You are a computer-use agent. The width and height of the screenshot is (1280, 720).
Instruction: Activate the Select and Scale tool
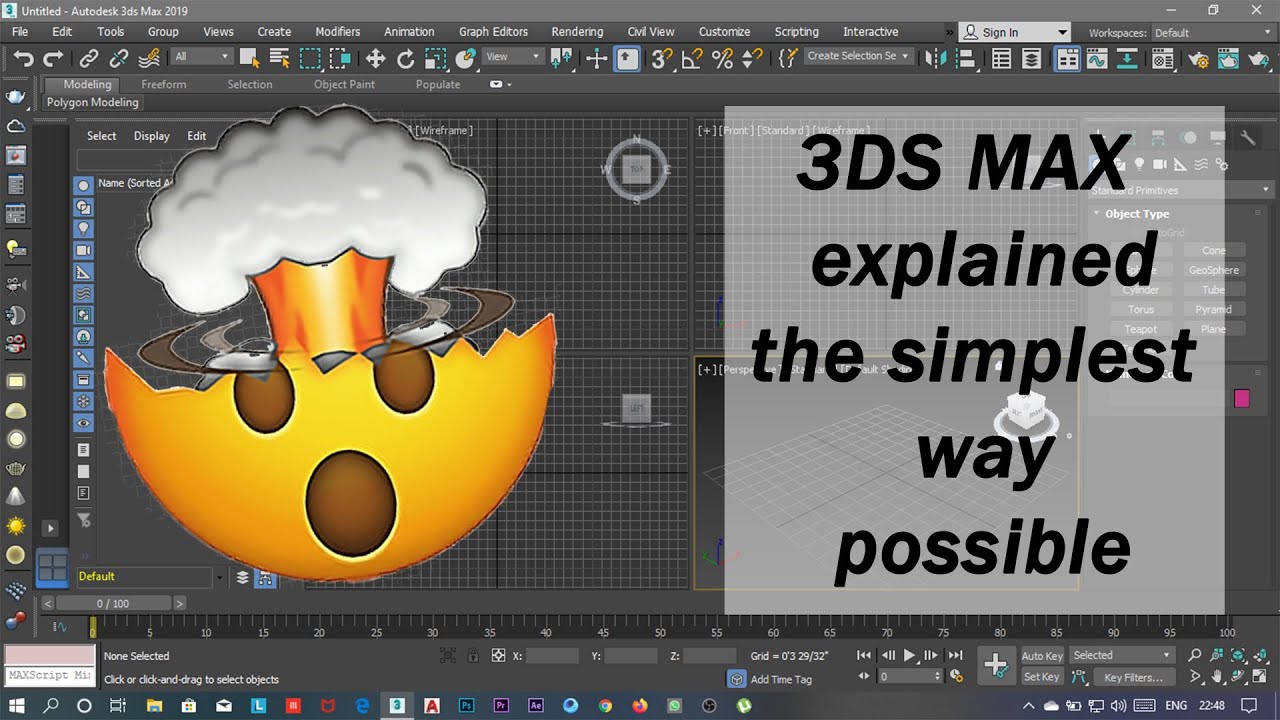click(435, 58)
